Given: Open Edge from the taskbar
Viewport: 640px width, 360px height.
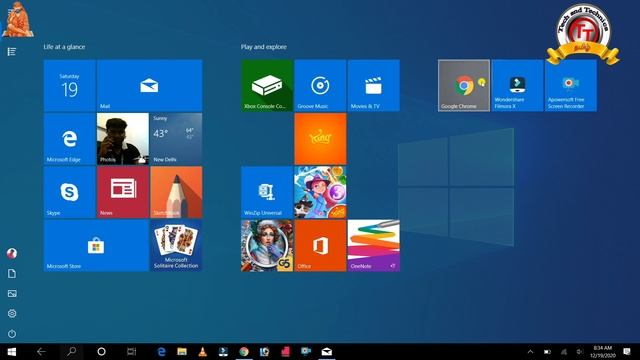Looking at the screenshot, I should click(162, 351).
